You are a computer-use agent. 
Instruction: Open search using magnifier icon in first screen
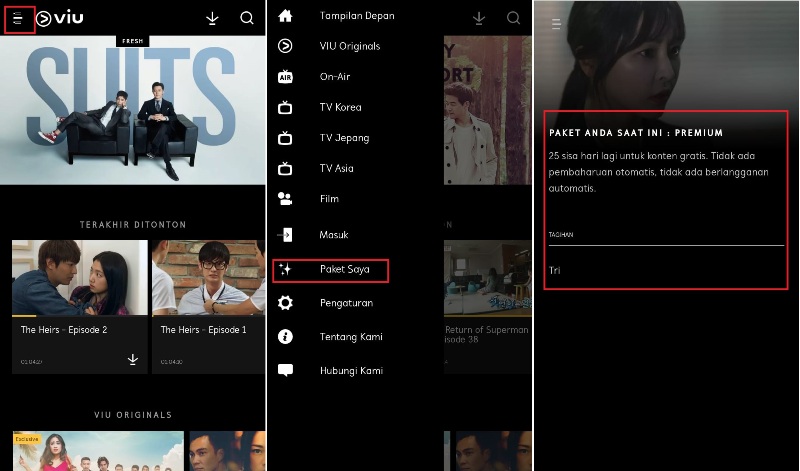click(247, 18)
